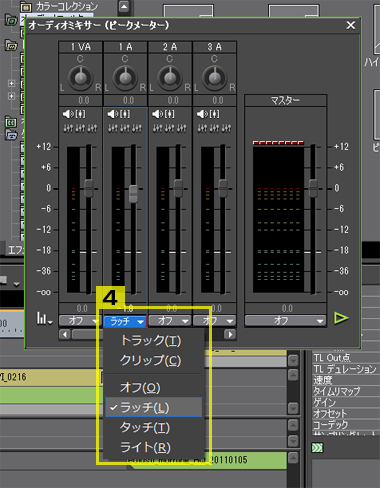380x488 pixels.
Task: Open automation mode dropdown for track 2 A
Action: (170, 321)
